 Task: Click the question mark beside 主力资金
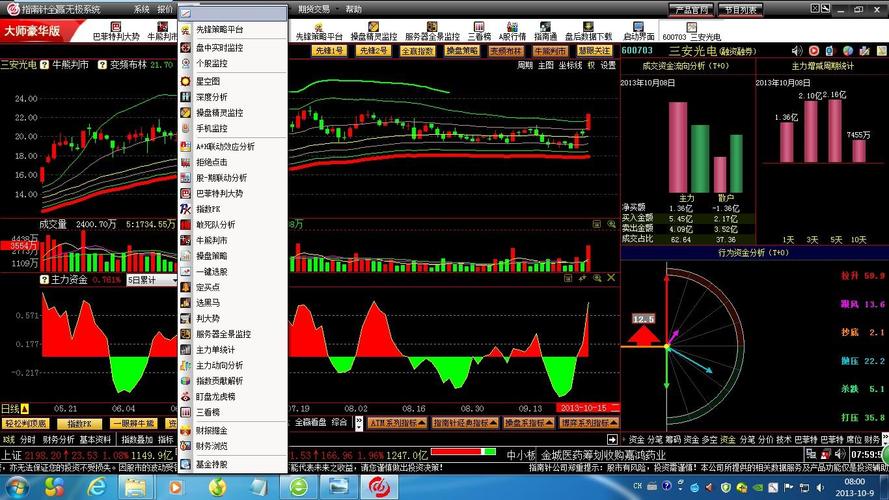click(x=44, y=279)
